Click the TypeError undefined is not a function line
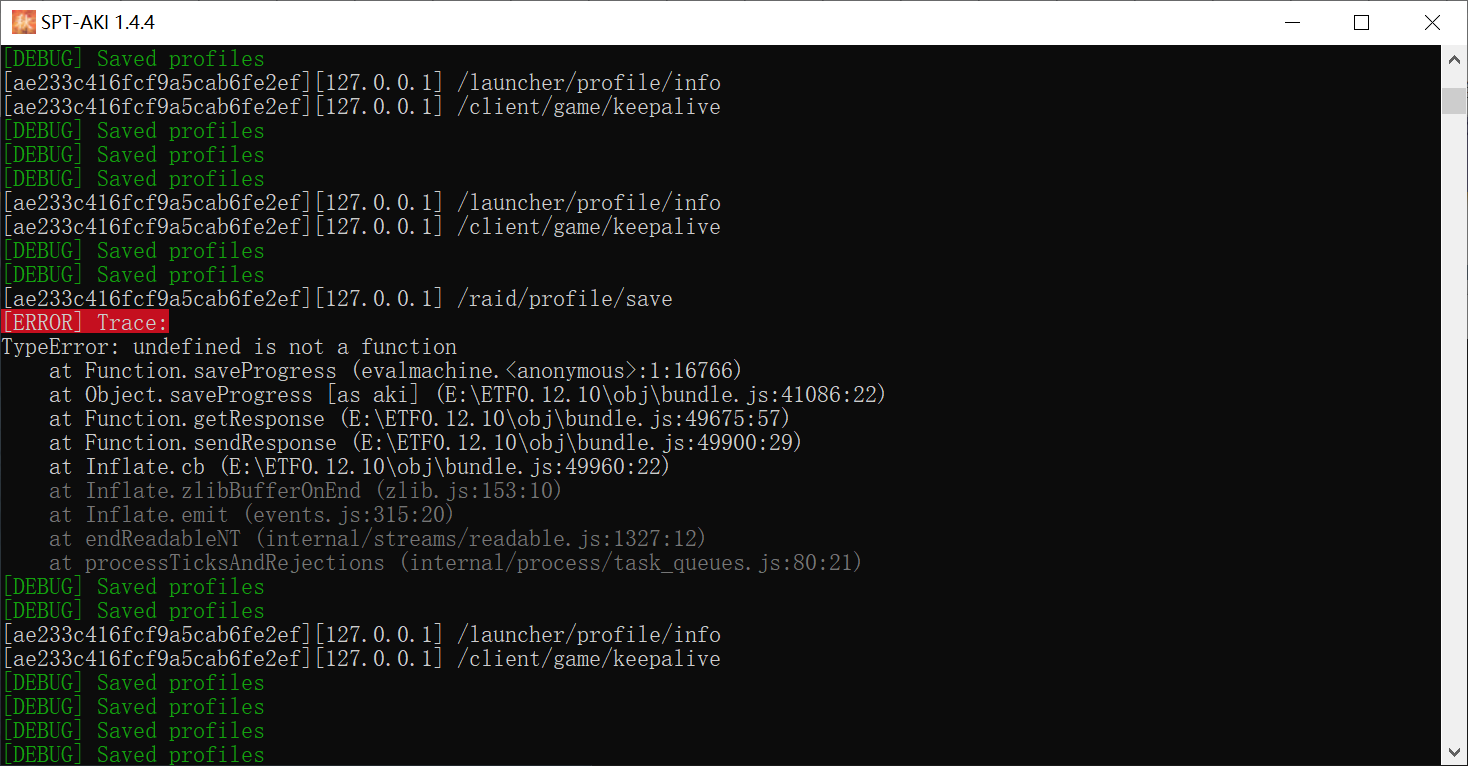Image resolution: width=1468 pixels, height=766 pixels. click(x=229, y=347)
